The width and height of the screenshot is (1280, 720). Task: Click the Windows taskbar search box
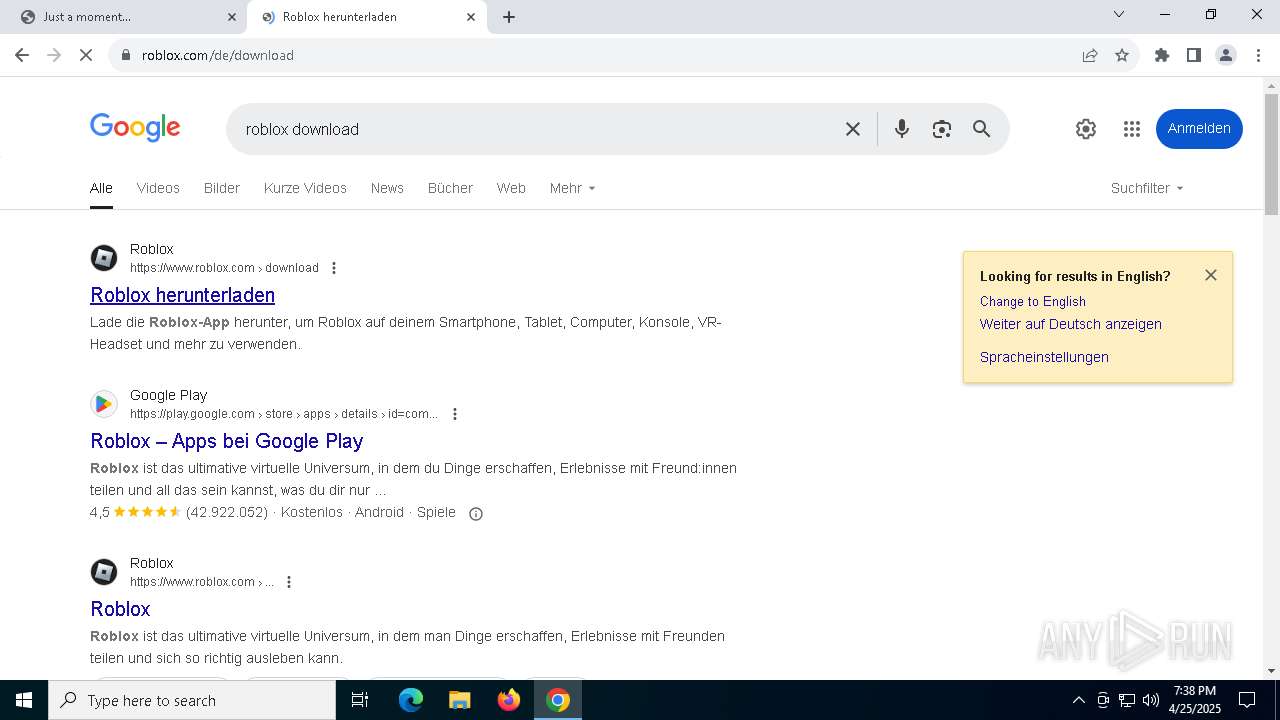pos(192,700)
